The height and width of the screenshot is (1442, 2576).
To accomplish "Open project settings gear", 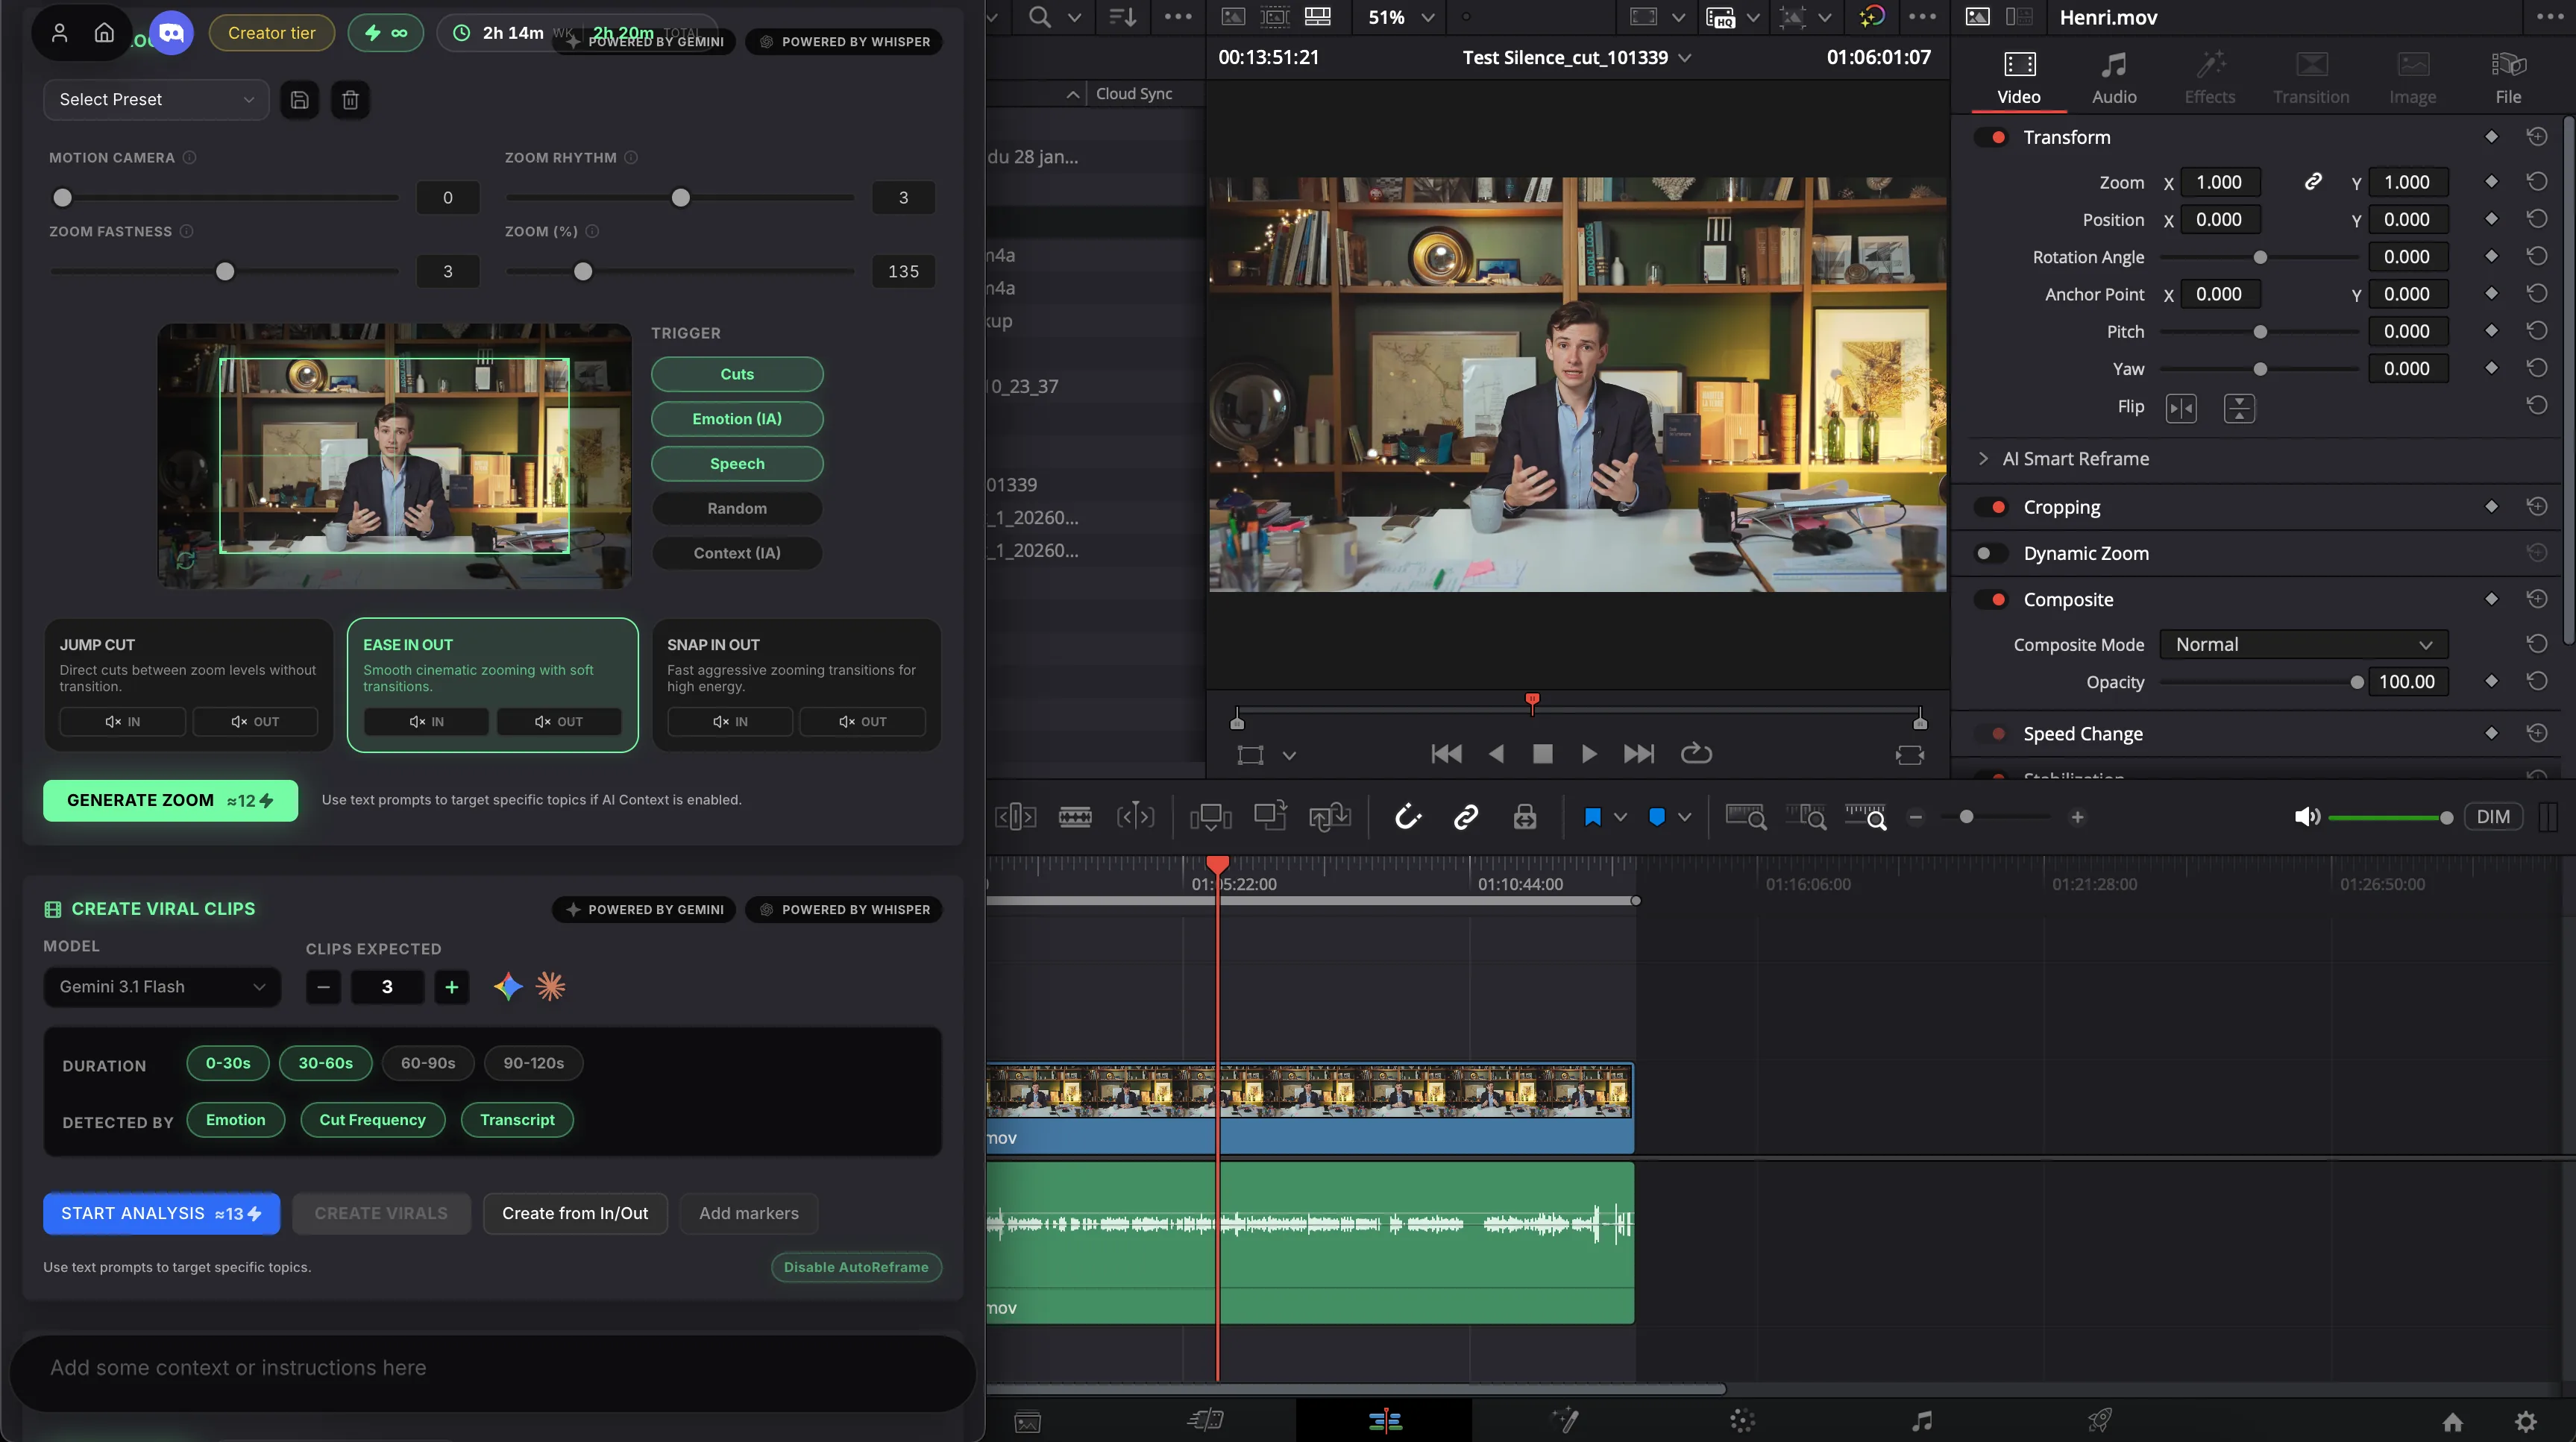I will pos(2526,1421).
